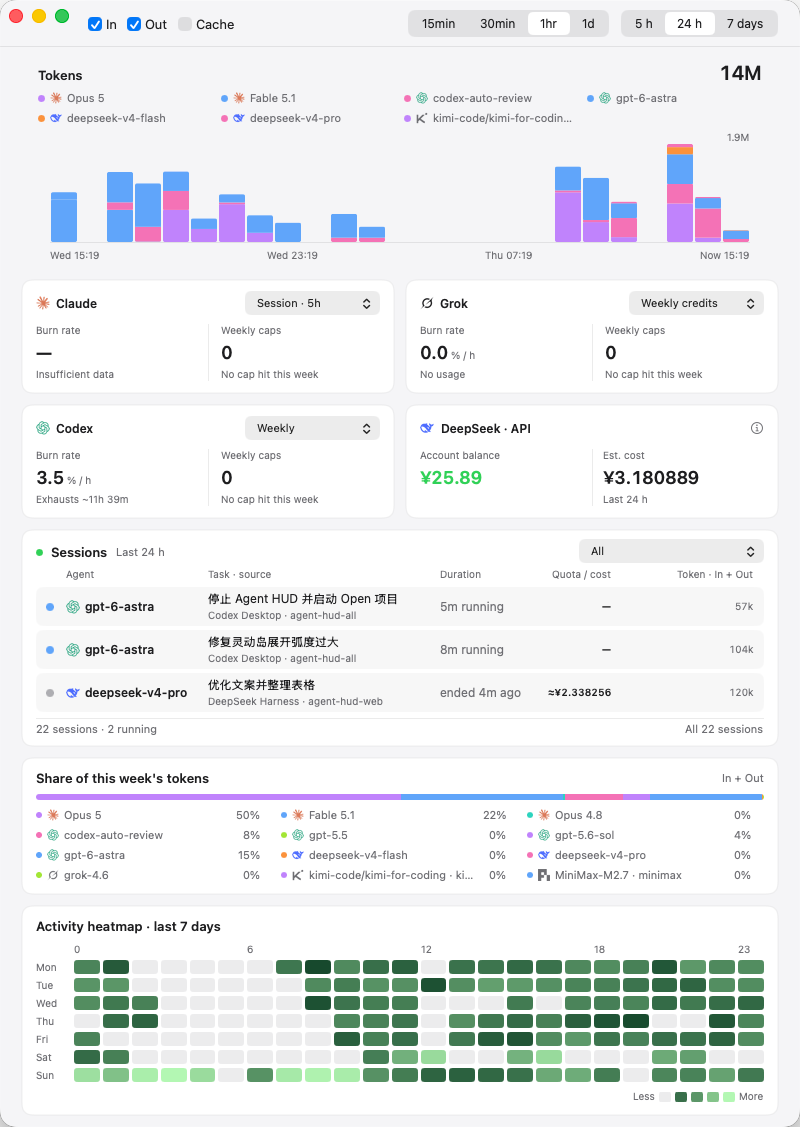Click agent icon of 8m running session
Screen dimensions: 800x1127
tap(73, 650)
